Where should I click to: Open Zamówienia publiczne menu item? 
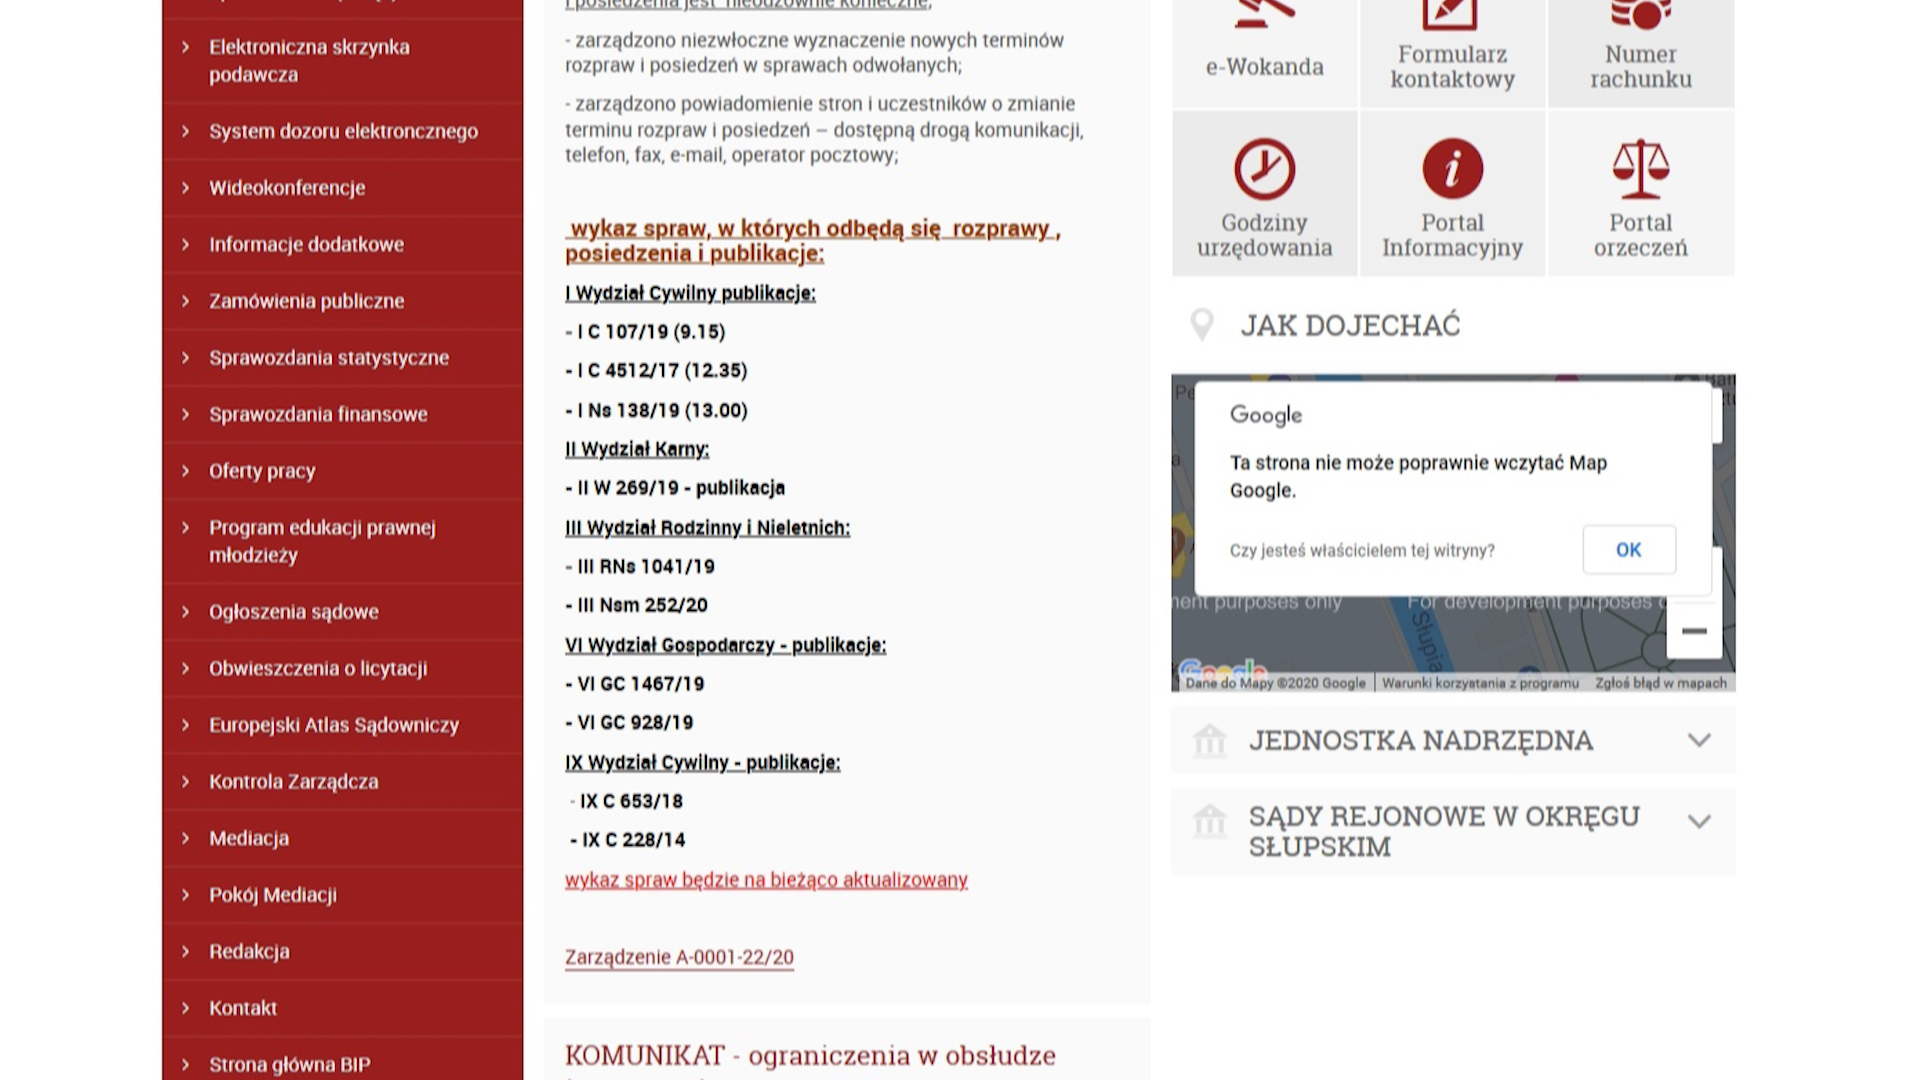click(x=342, y=301)
